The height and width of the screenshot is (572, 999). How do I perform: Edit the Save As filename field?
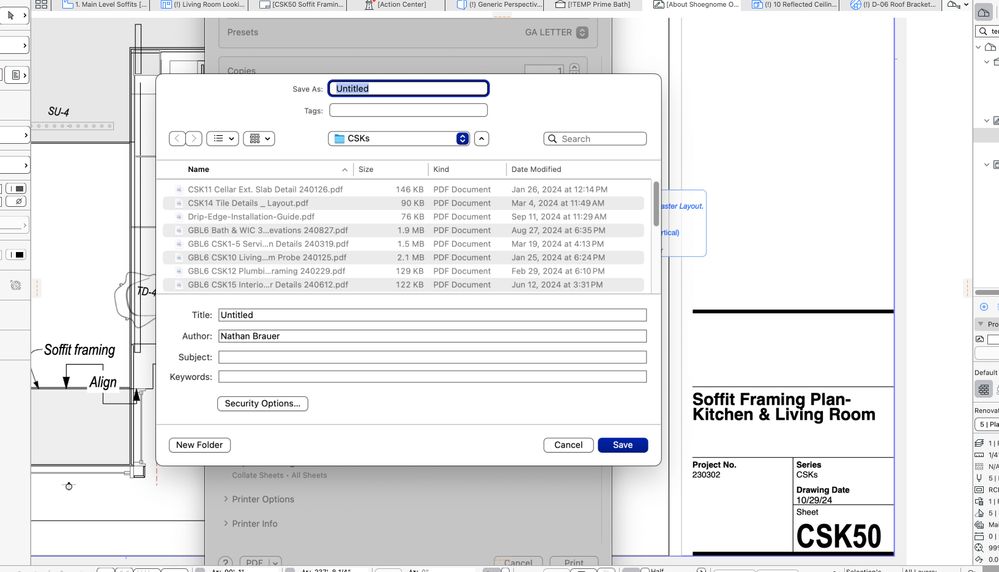[x=408, y=89]
